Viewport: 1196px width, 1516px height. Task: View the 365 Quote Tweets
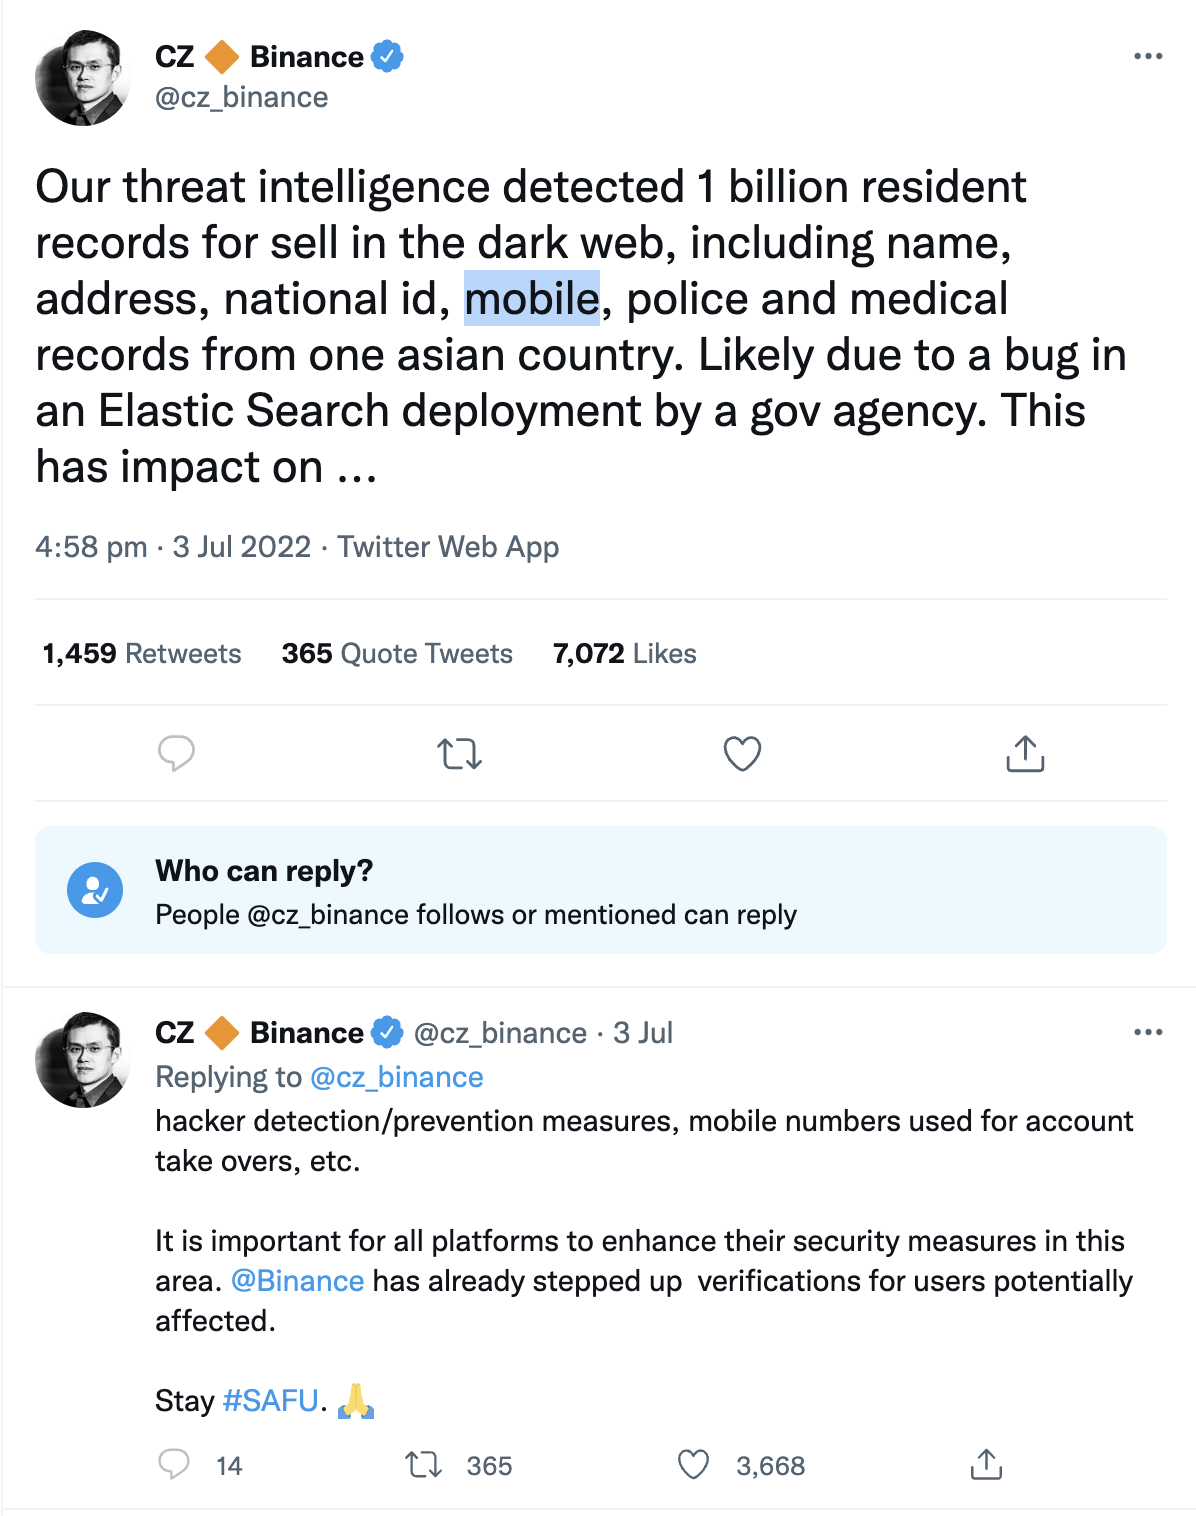click(x=397, y=653)
